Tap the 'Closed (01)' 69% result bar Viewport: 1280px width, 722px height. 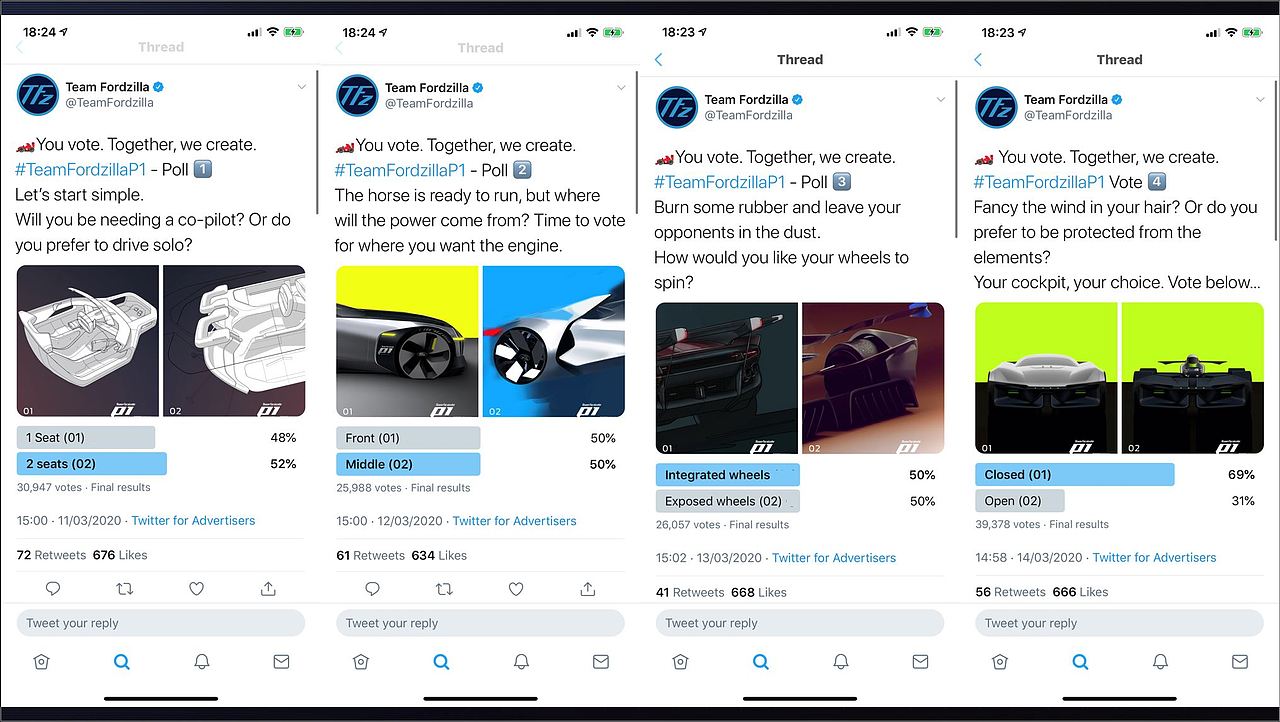1075,474
